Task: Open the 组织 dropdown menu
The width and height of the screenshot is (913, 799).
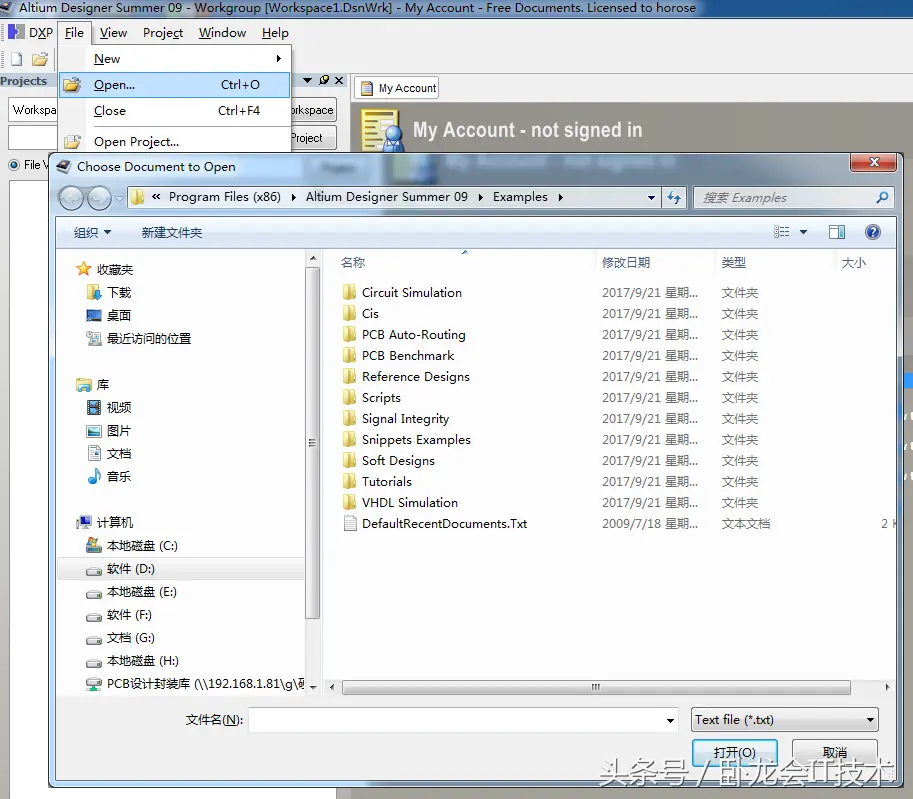Action: click(92, 233)
